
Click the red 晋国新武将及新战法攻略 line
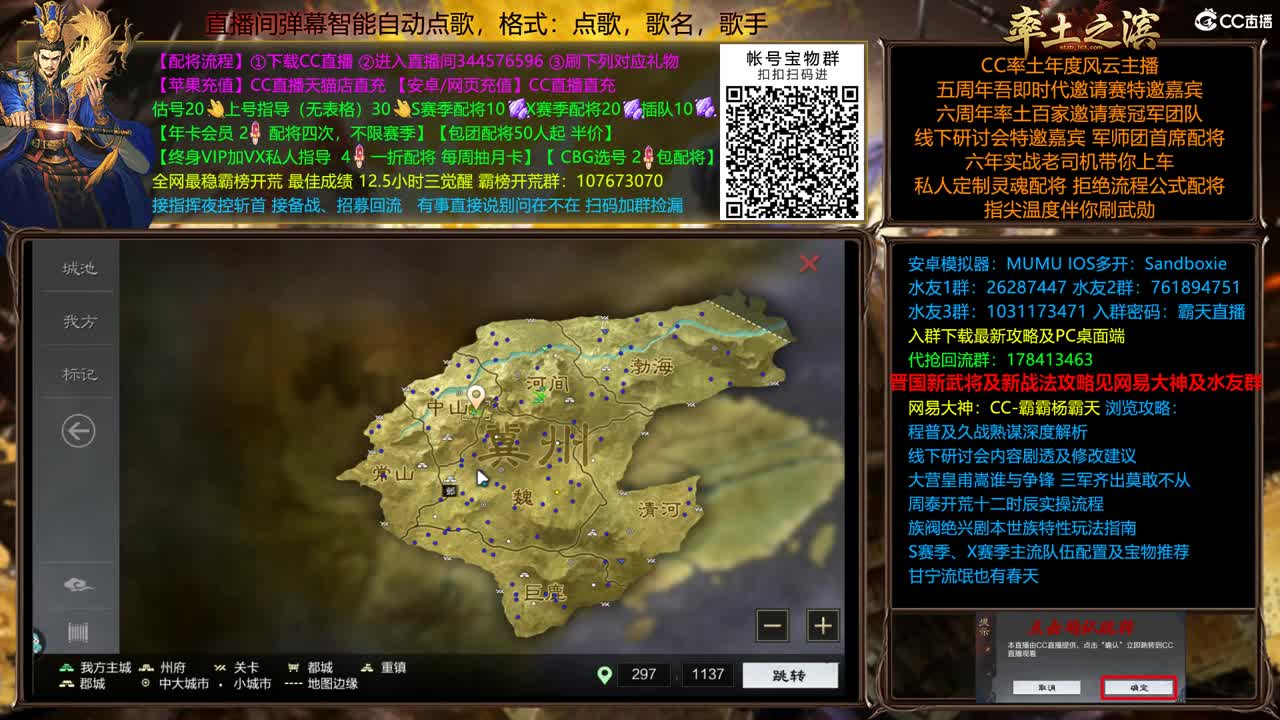click(1076, 384)
